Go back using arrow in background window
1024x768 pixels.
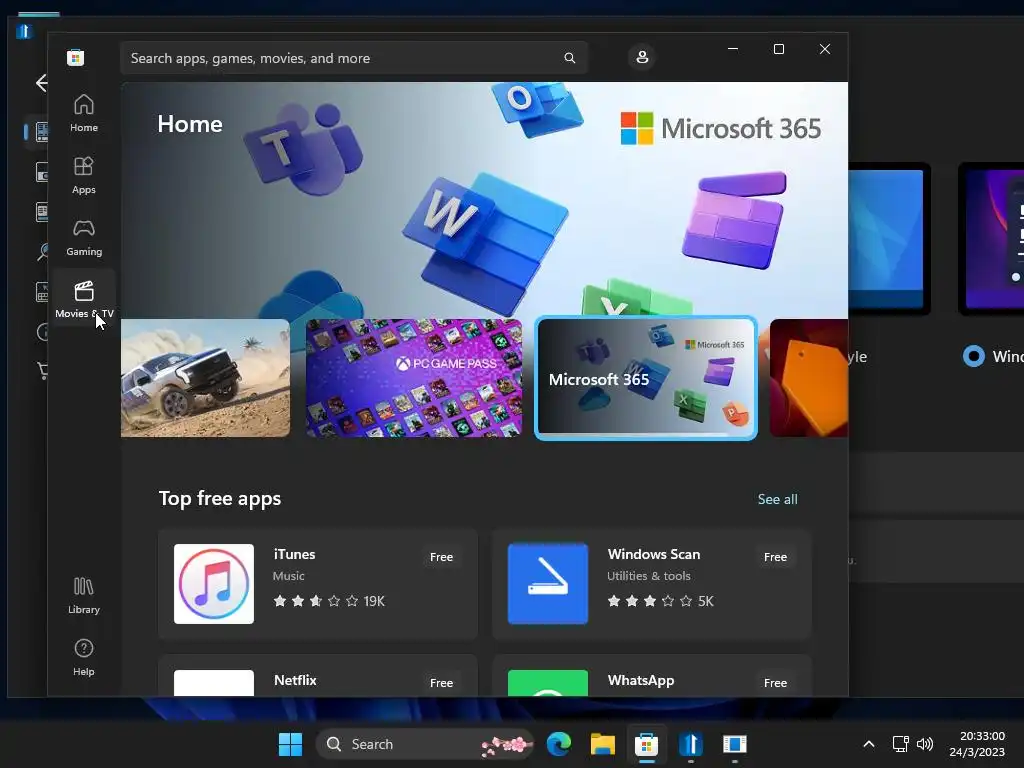coord(41,83)
